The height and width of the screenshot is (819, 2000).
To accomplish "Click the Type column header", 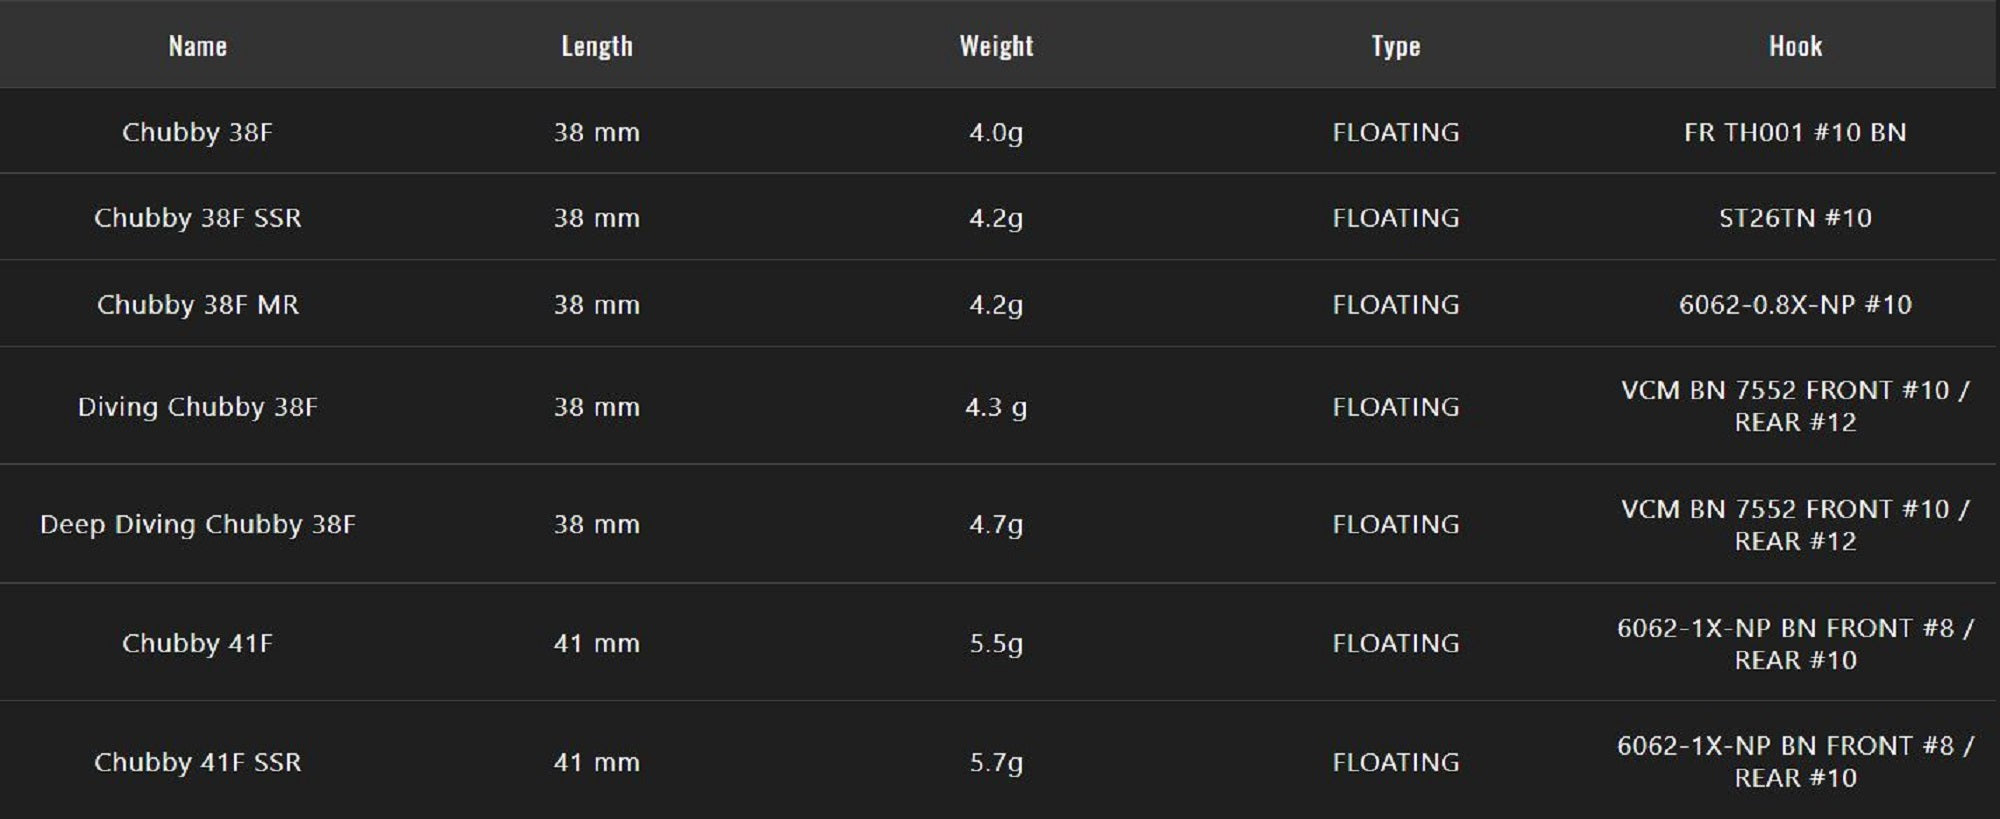I will (1395, 46).
